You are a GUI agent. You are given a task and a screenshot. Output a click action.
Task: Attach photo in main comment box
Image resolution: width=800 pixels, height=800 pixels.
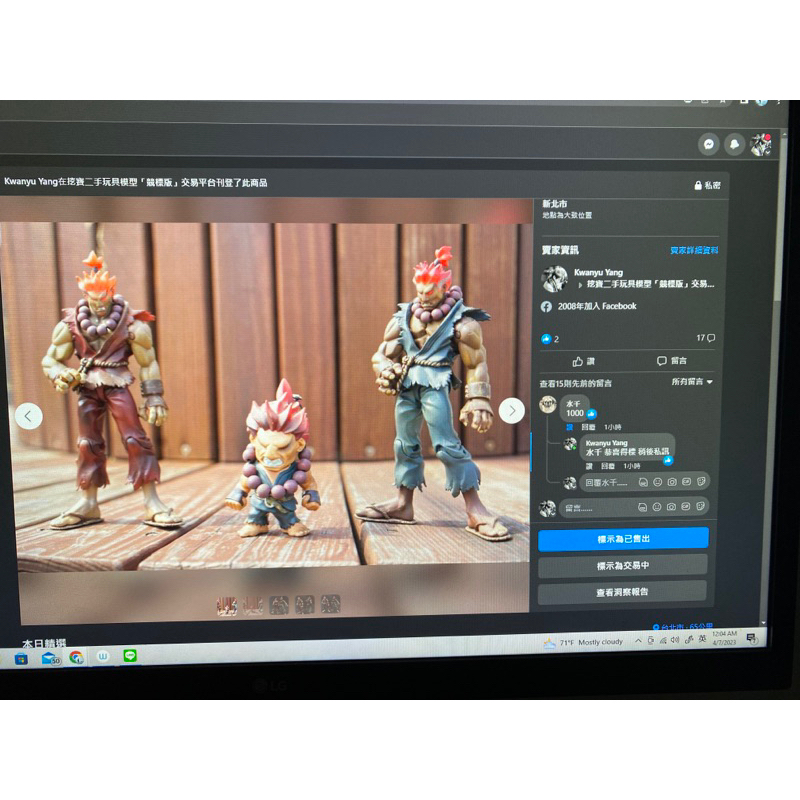tap(671, 507)
